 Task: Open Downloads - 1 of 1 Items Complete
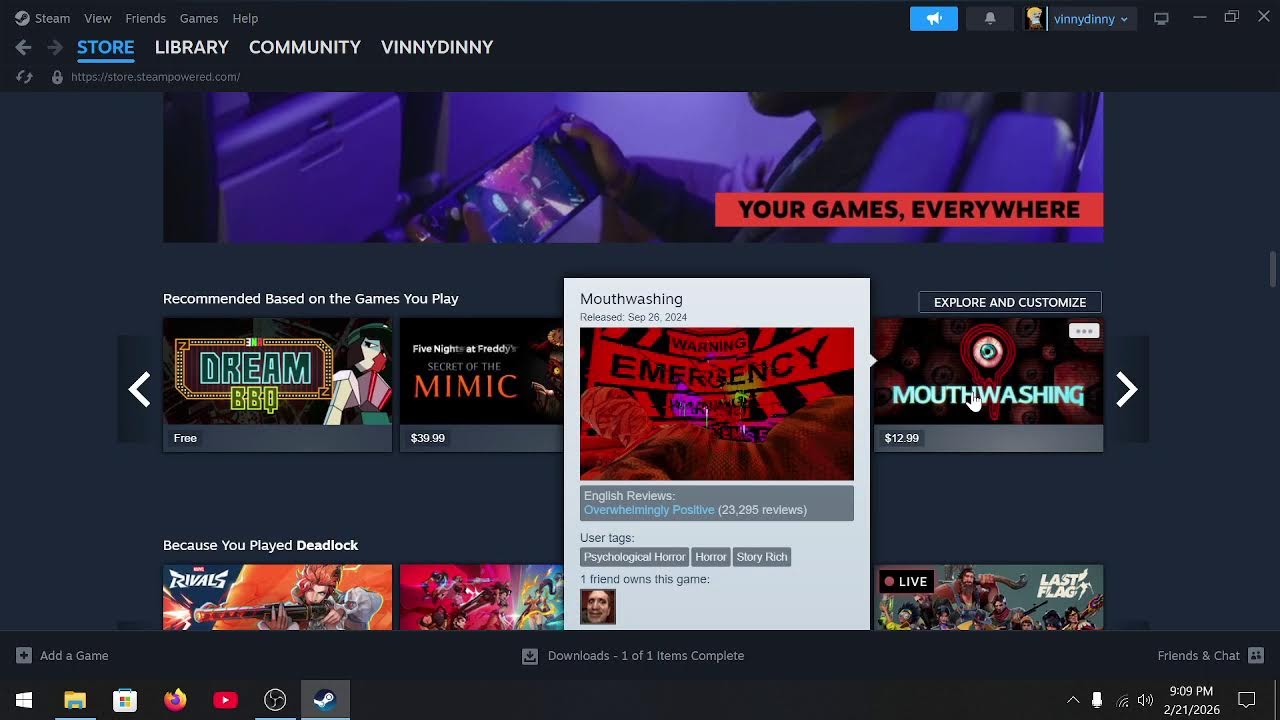coord(646,656)
